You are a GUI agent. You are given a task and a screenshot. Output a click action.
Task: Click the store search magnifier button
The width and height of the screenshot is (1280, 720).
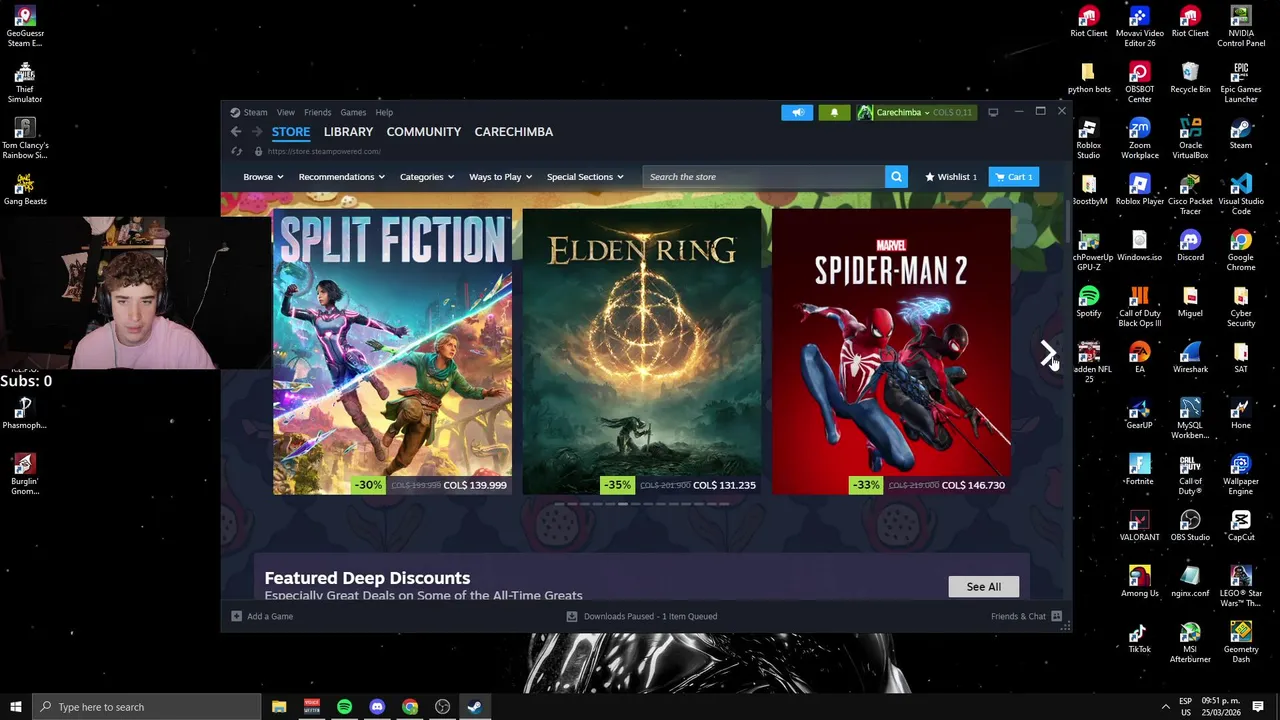pyautogui.click(x=896, y=177)
